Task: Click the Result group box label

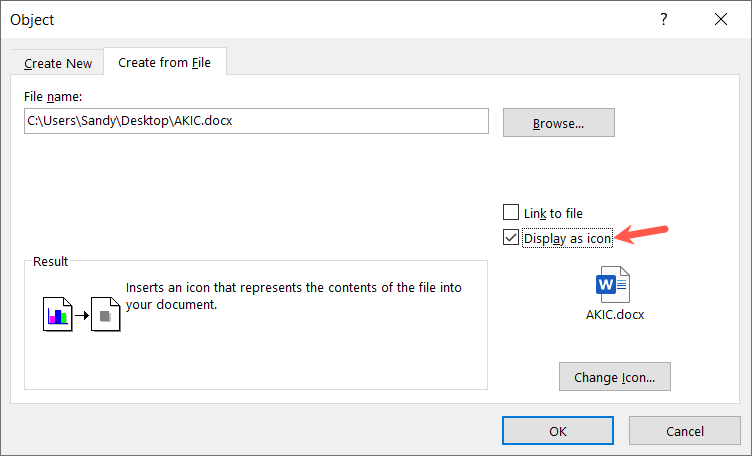Action: coord(50,261)
